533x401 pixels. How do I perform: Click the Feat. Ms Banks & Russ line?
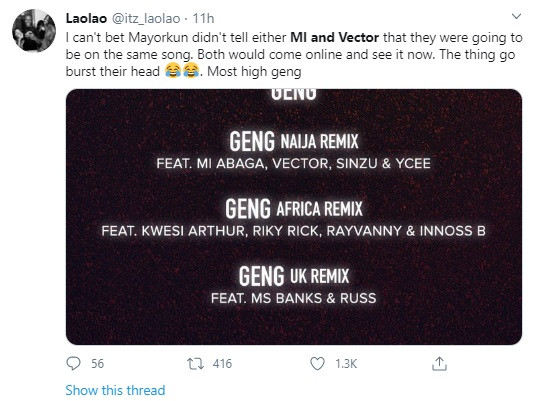(x=294, y=298)
